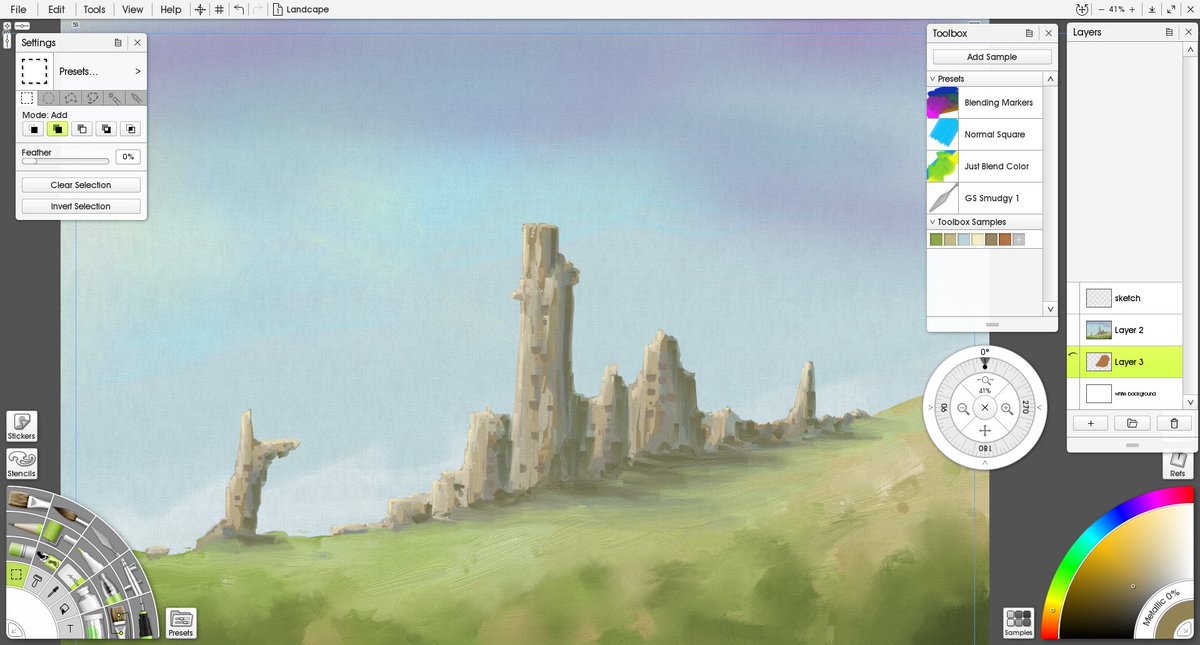This screenshot has height=645, width=1200.
Task: Toggle visibility of Layer 2
Action: coord(1074,330)
